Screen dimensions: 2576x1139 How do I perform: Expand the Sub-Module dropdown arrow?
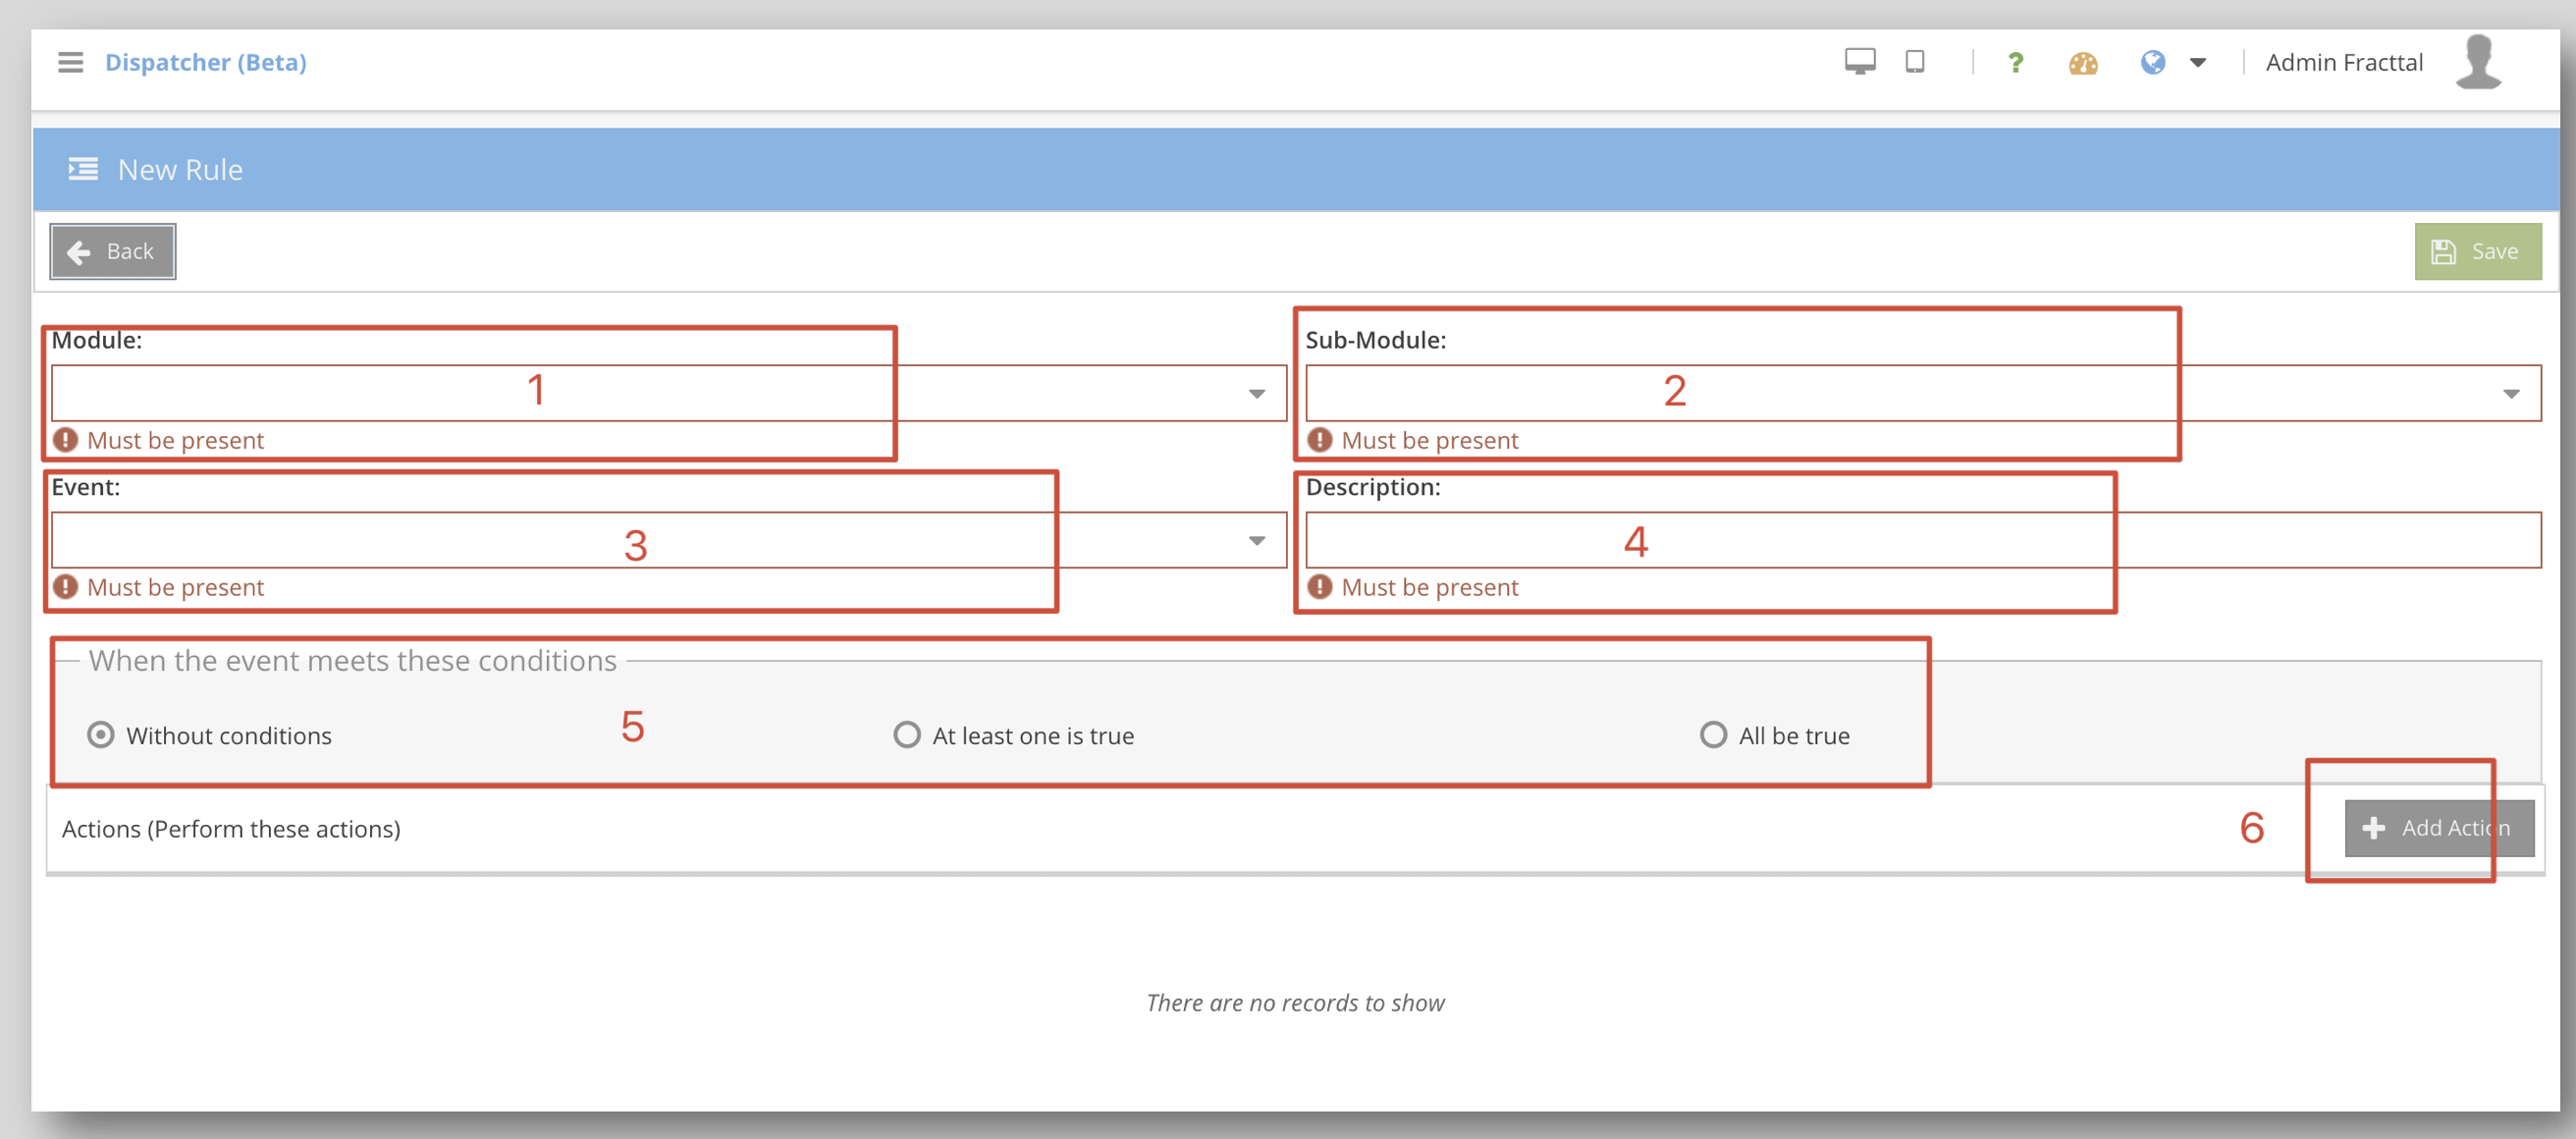coord(2510,394)
